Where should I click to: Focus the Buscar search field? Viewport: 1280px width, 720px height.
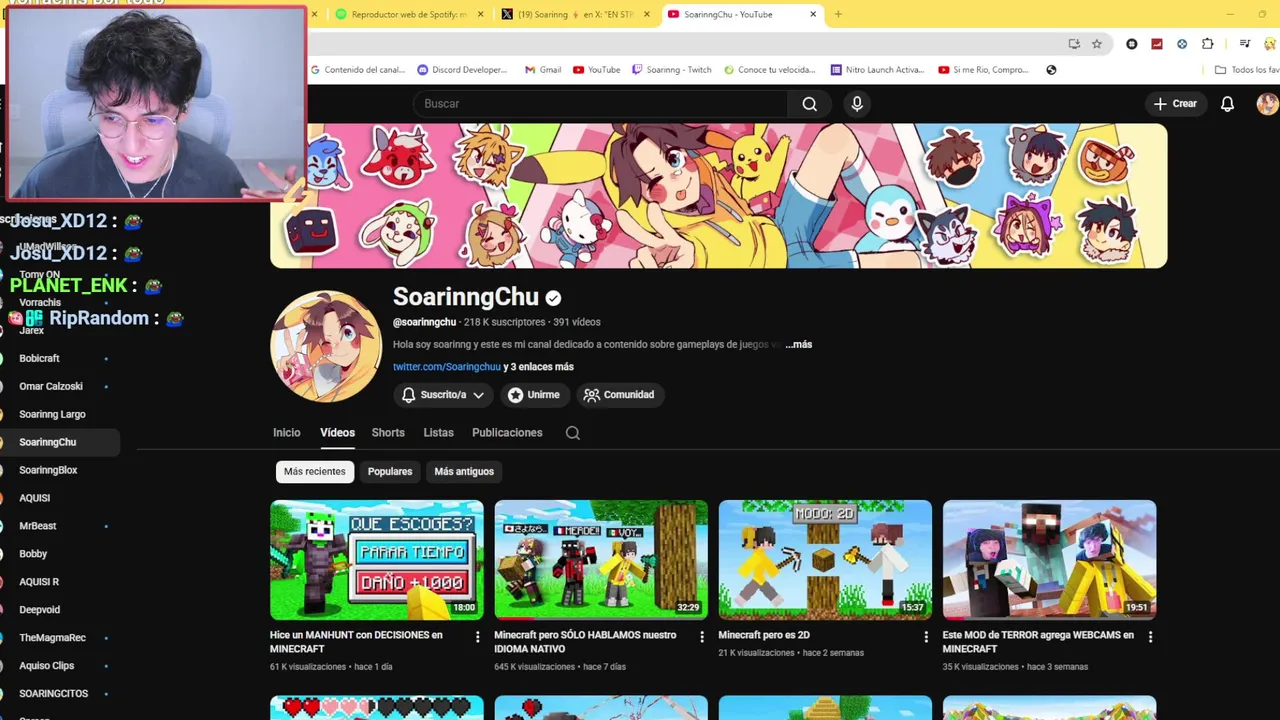pos(600,104)
